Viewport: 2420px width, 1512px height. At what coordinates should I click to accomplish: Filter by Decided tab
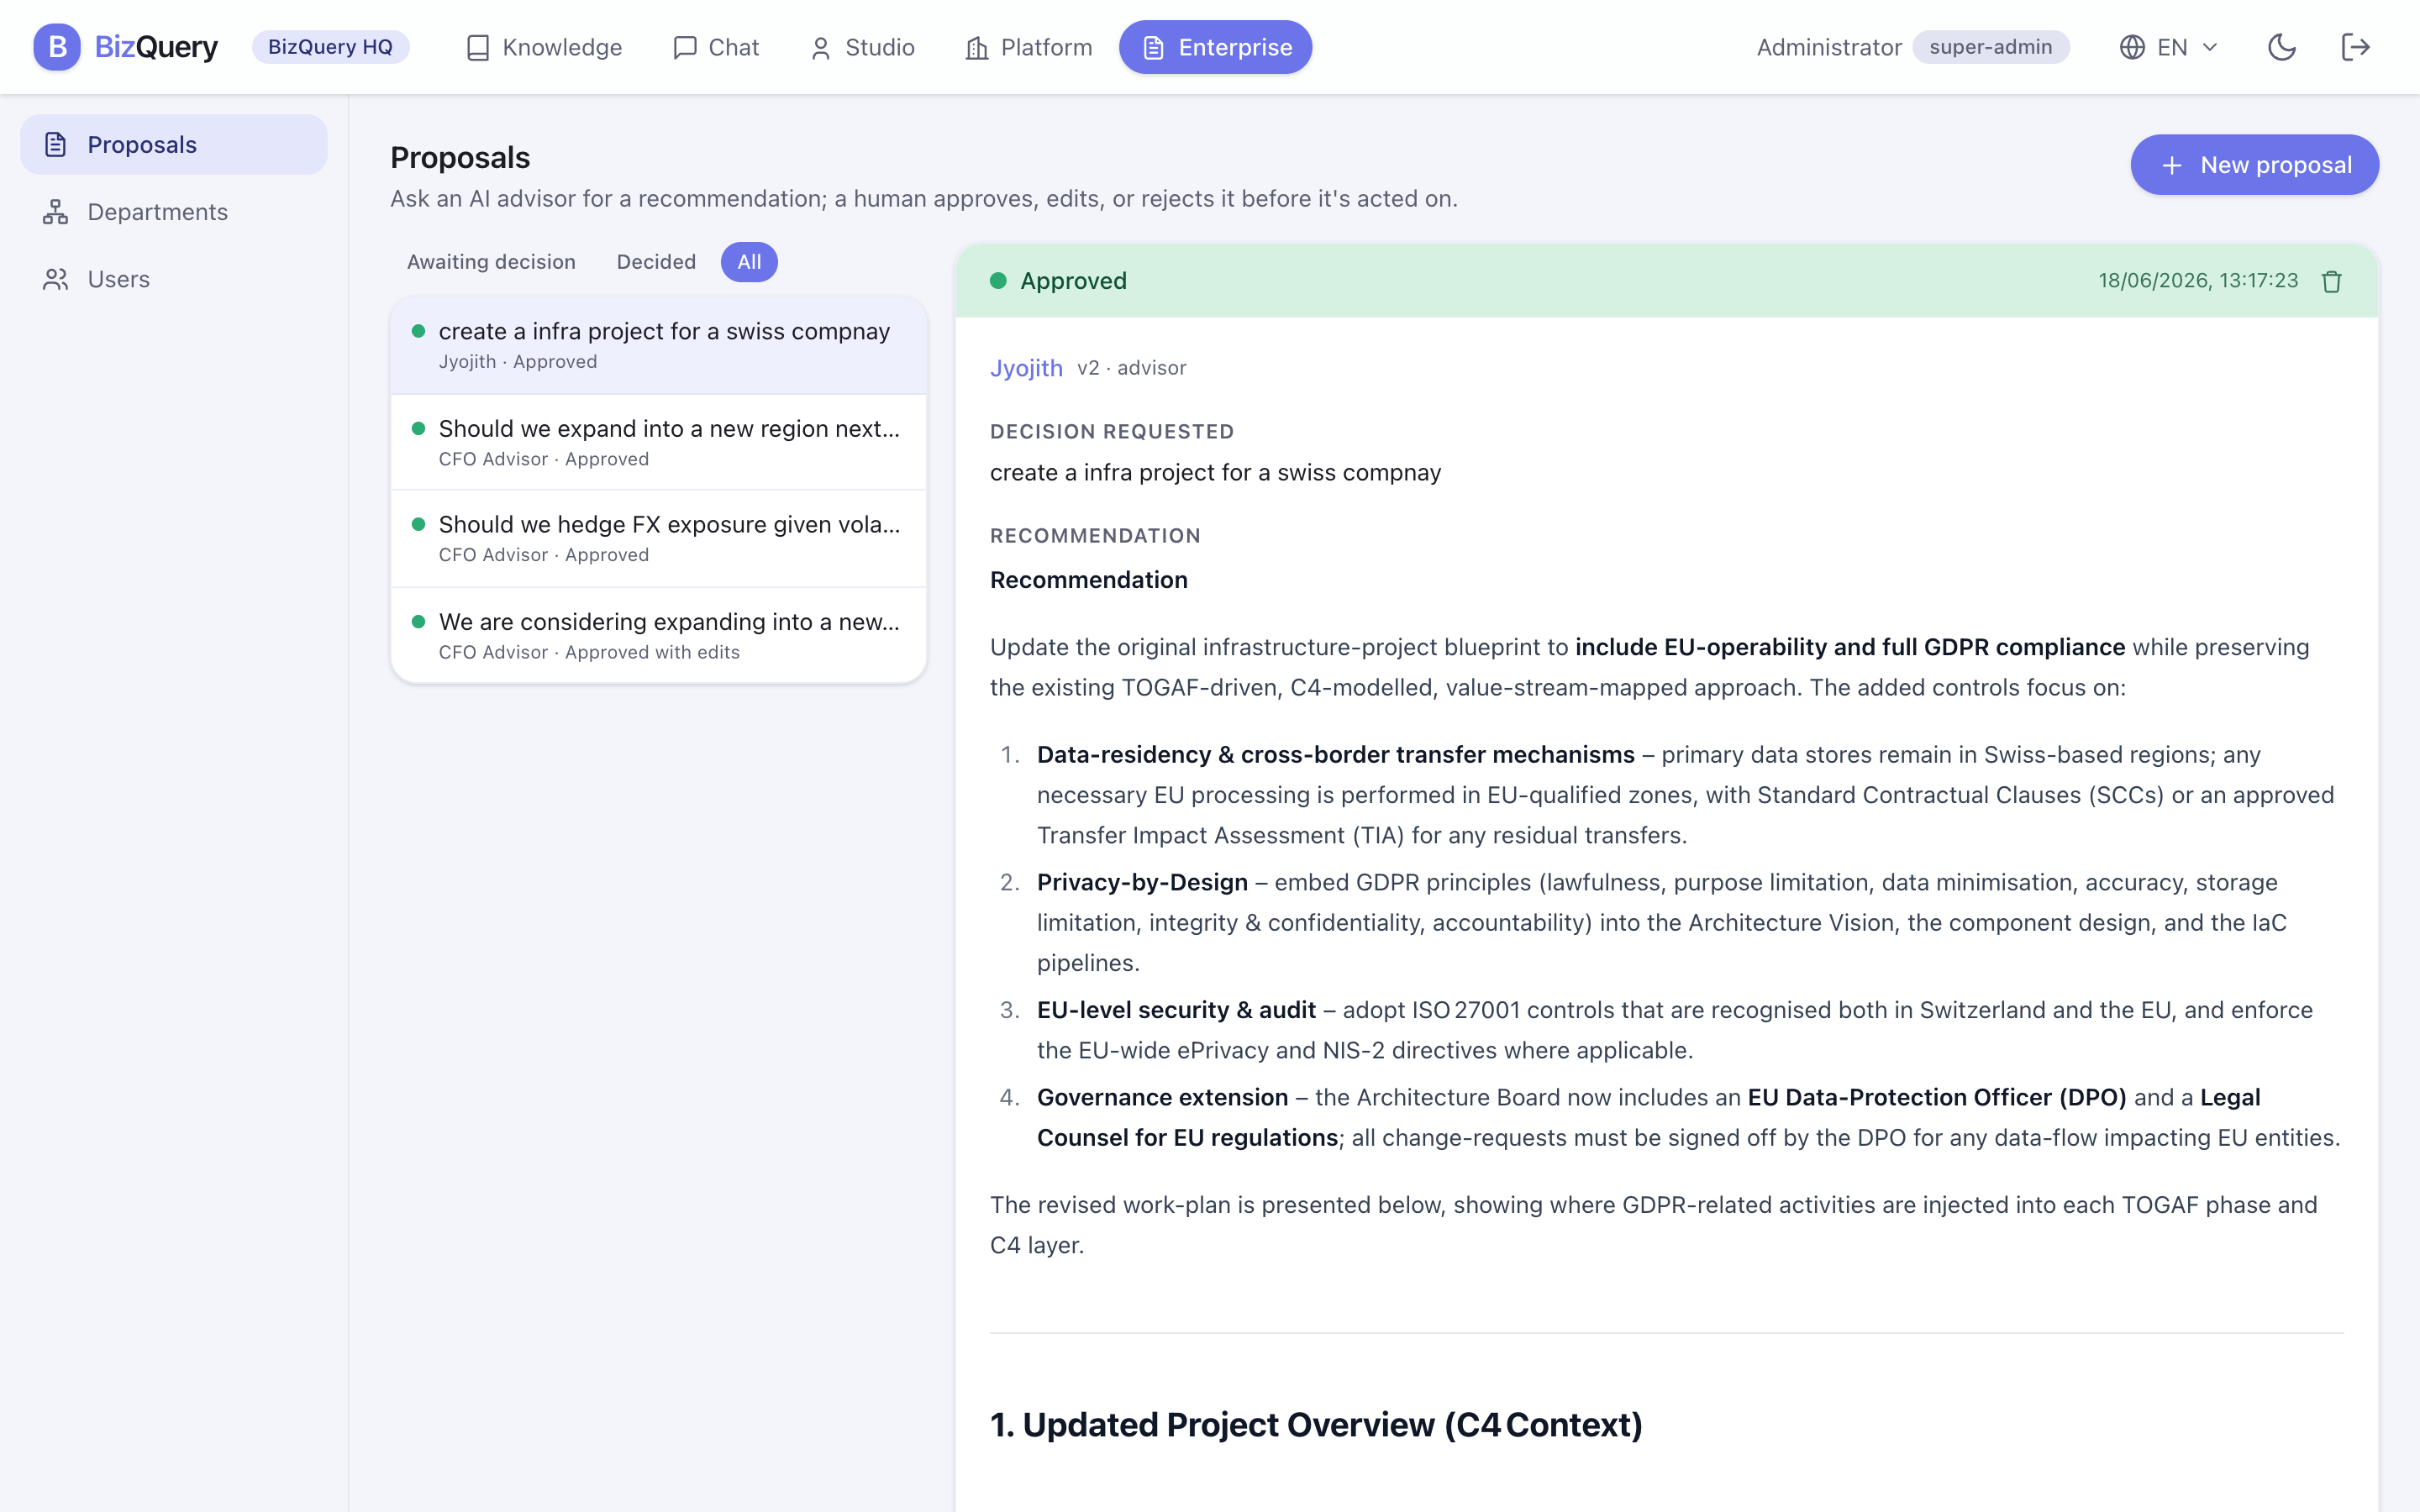click(x=656, y=262)
